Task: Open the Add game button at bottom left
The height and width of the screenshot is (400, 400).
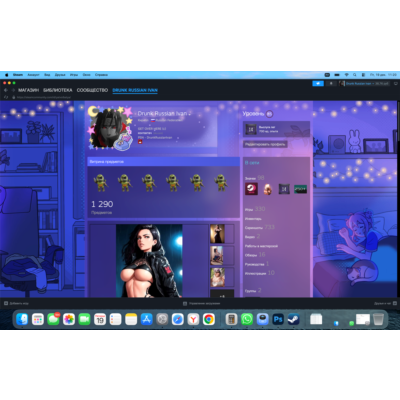Action: (x=16, y=303)
